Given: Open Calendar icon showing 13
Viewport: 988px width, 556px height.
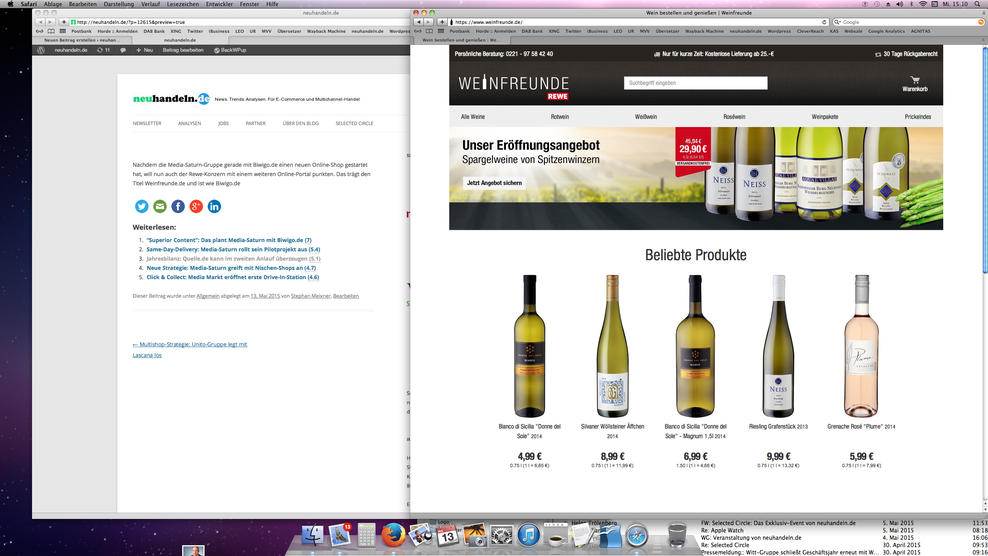Looking at the screenshot, I should coord(447,536).
